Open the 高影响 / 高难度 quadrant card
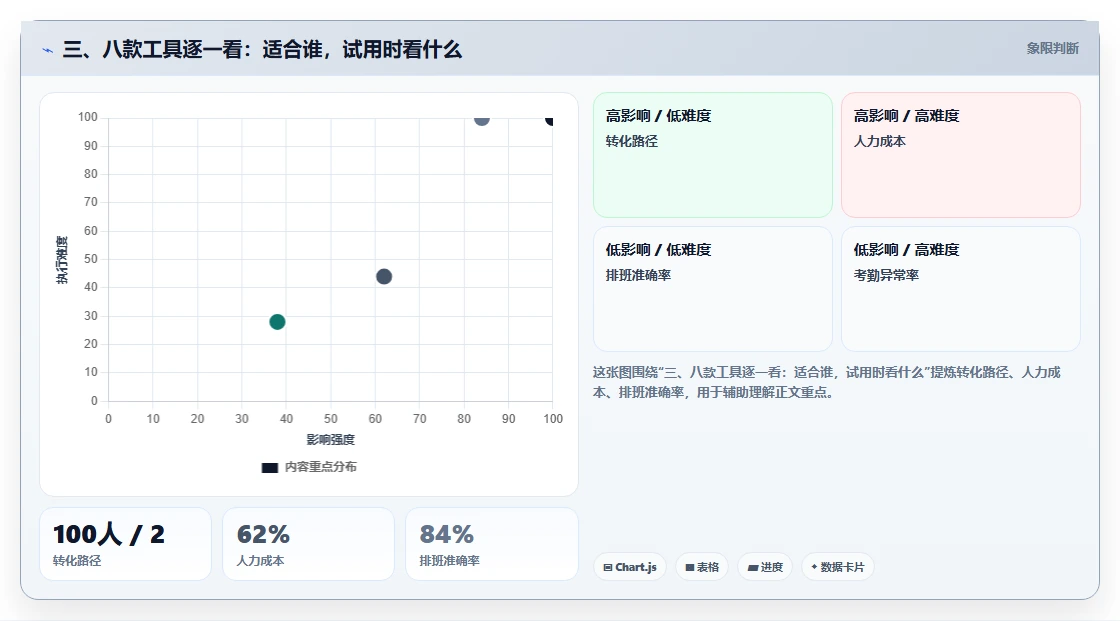This screenshot has width=1120, height=621. pyautogui.click(x=961, y=155)
